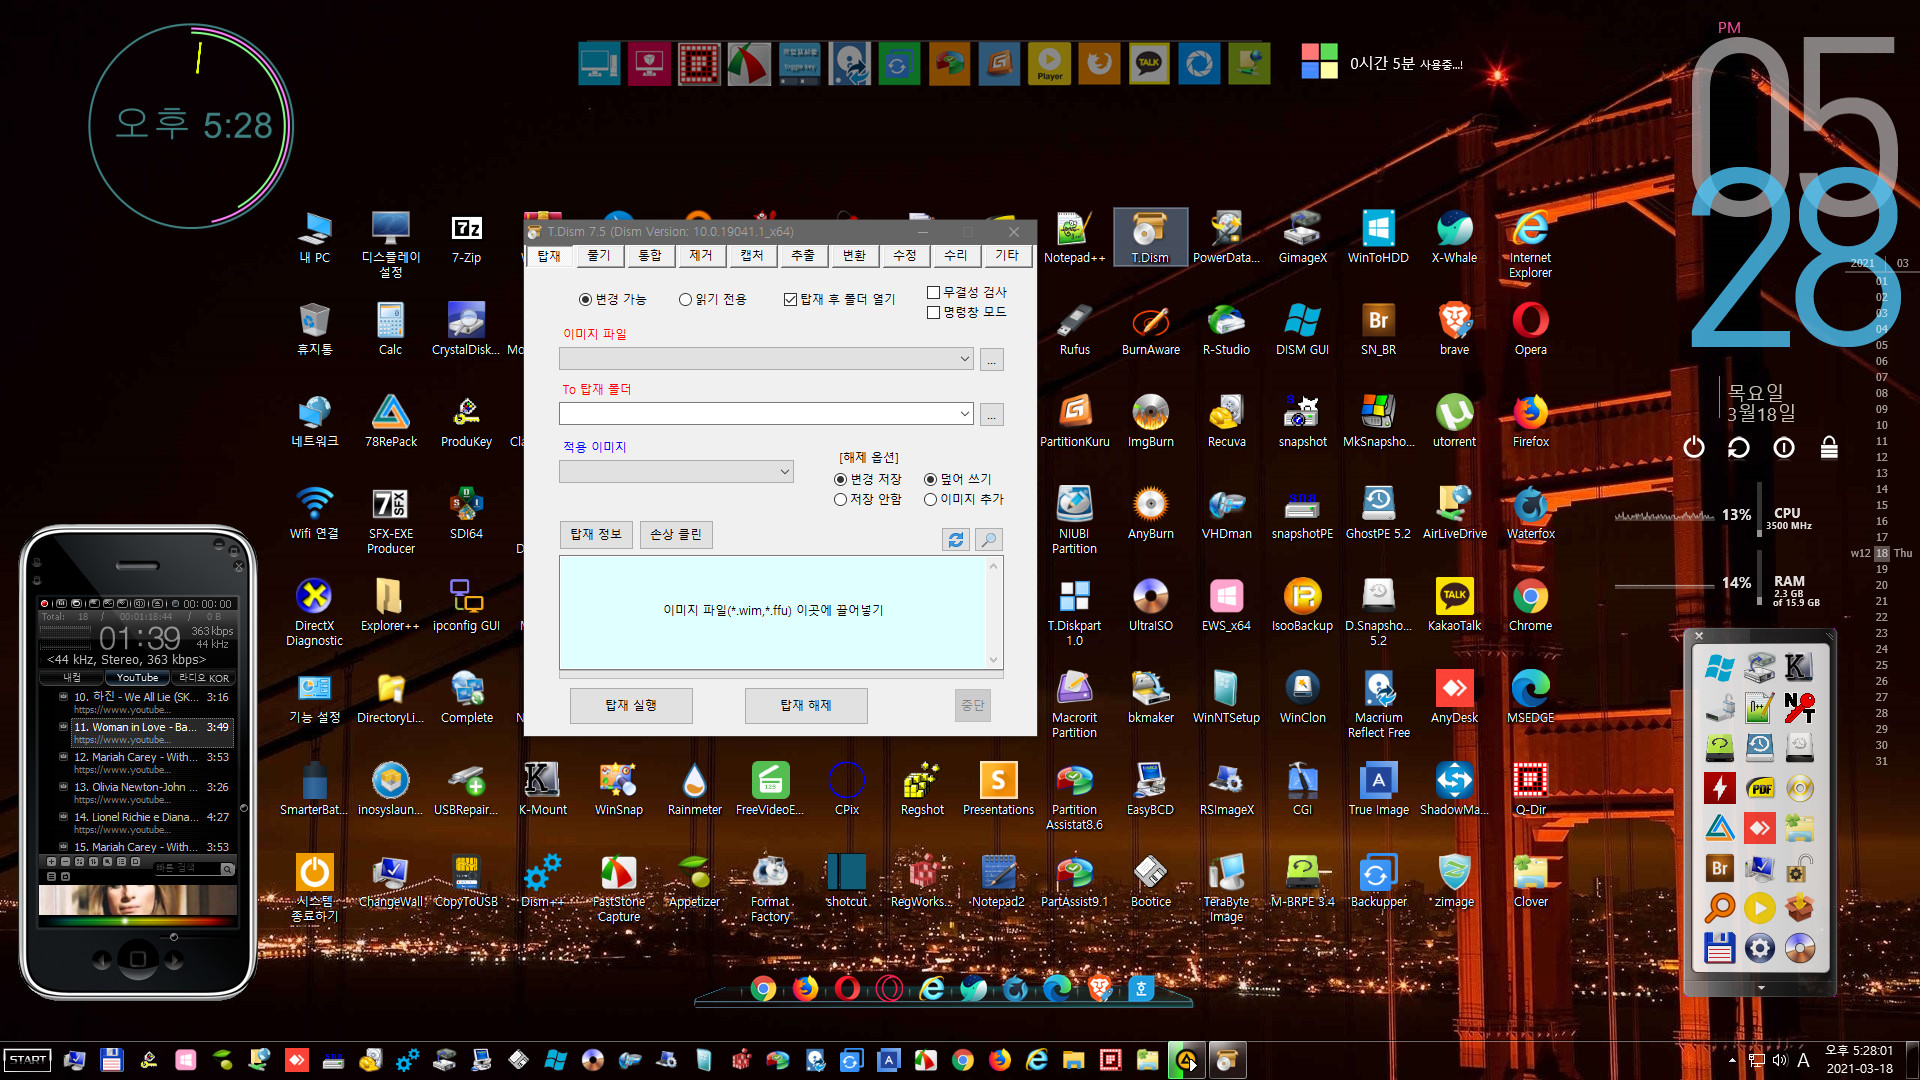
Task: Open the EasyBCD desktop icon
Action: 1151,791
